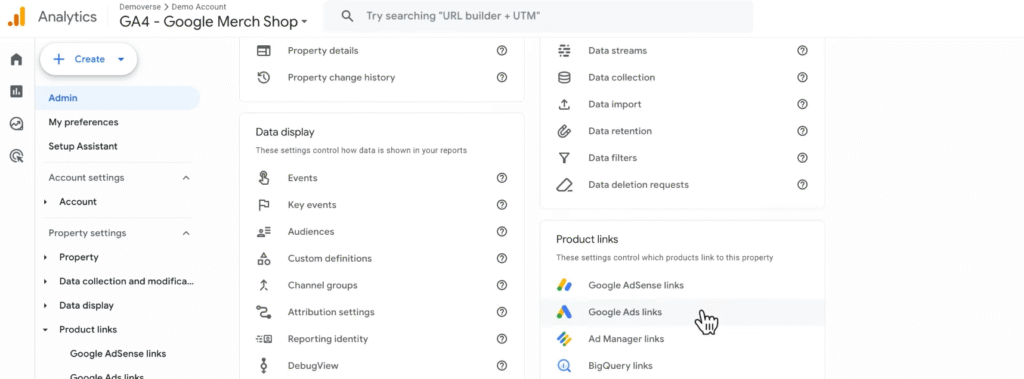Click the Data filters funnel icon
The width and height of the screenshot is (1024, 379).
564,157
